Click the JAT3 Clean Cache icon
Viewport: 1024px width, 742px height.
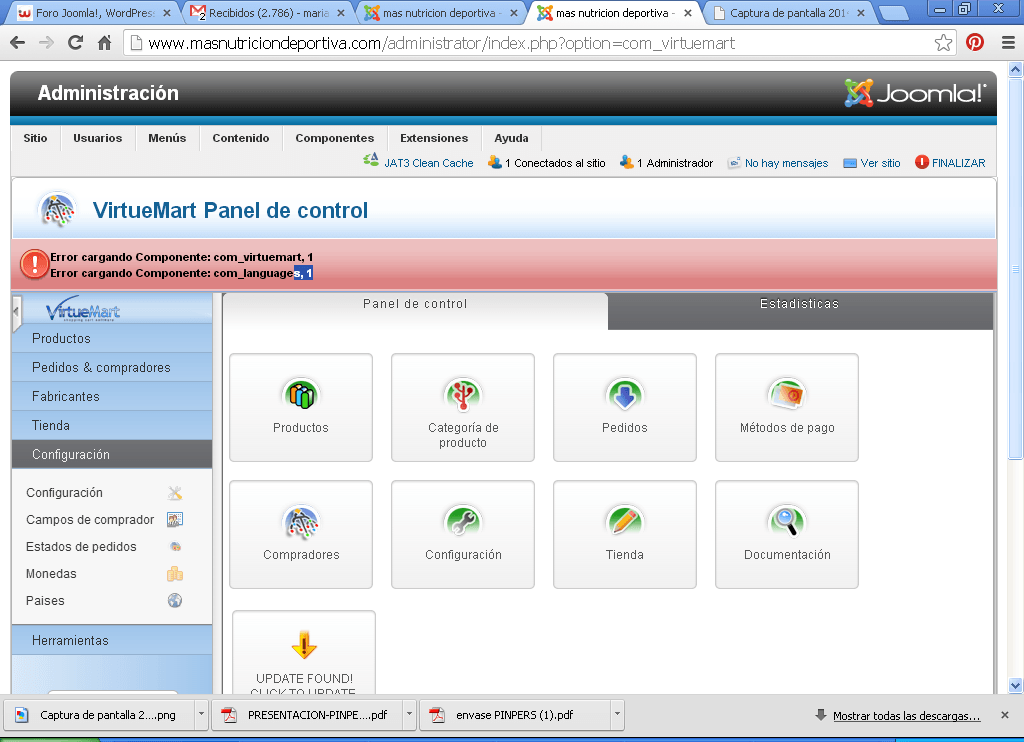pyautogui.click(x=371, y=161)
